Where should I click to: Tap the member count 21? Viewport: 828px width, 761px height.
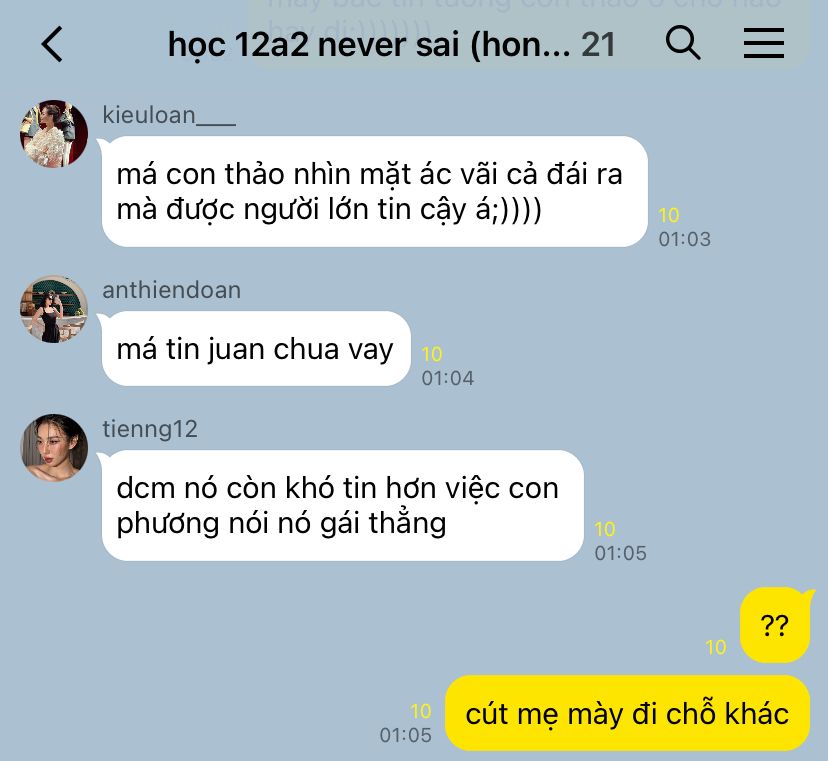pos(598,45)
